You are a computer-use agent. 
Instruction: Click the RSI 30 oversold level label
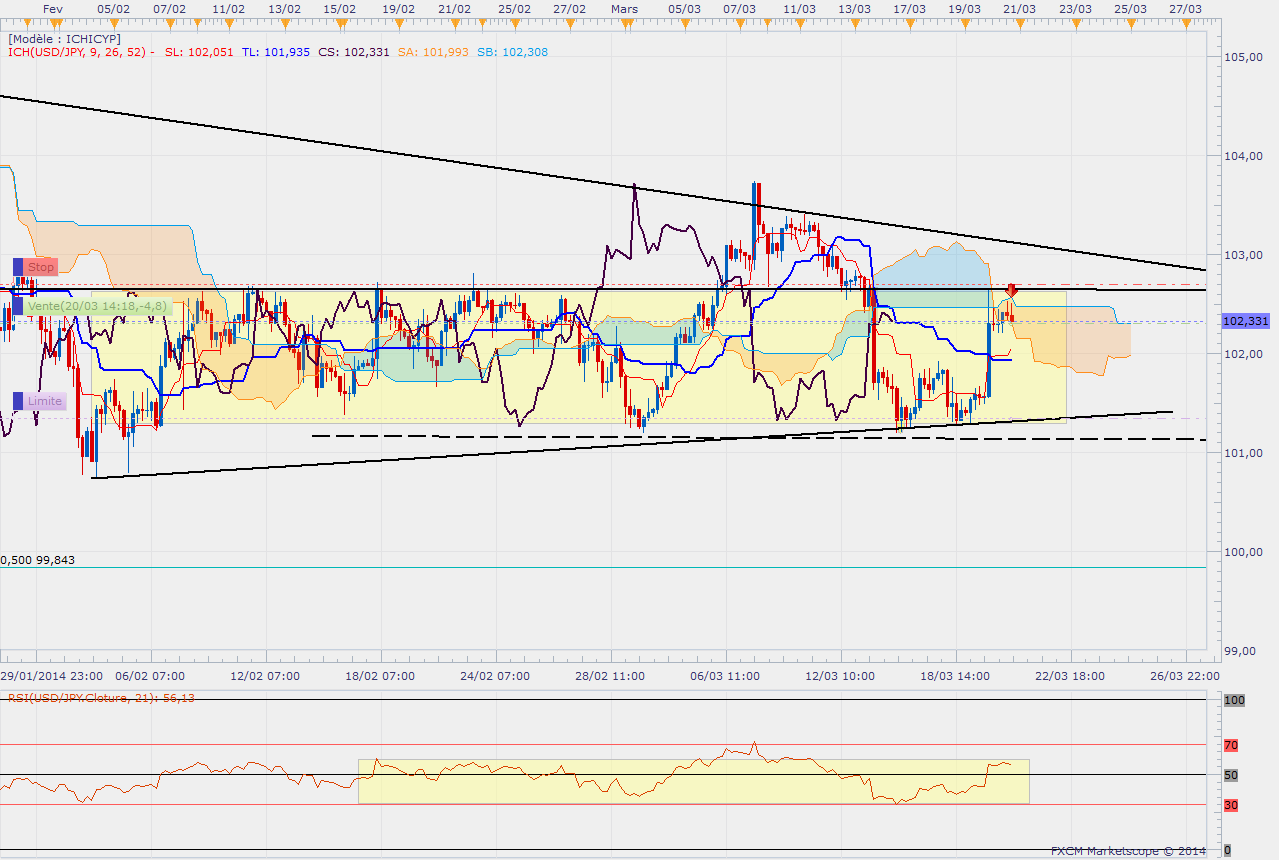click(1231, 804)
